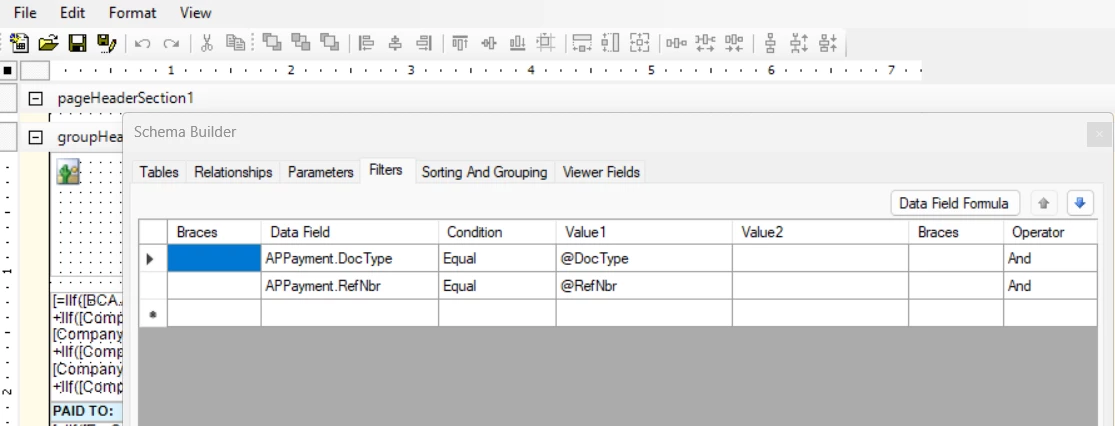The width and height of the screenshot is (1115, 426).
Task: Click Equal condition in APPayment.RefNbr row
Action: [497, 286]
